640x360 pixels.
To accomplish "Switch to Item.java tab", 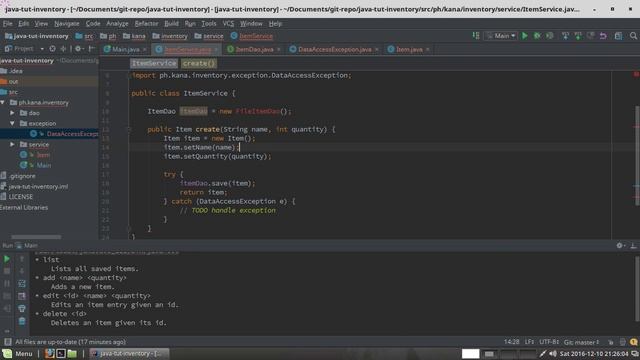I will (409, 49).
